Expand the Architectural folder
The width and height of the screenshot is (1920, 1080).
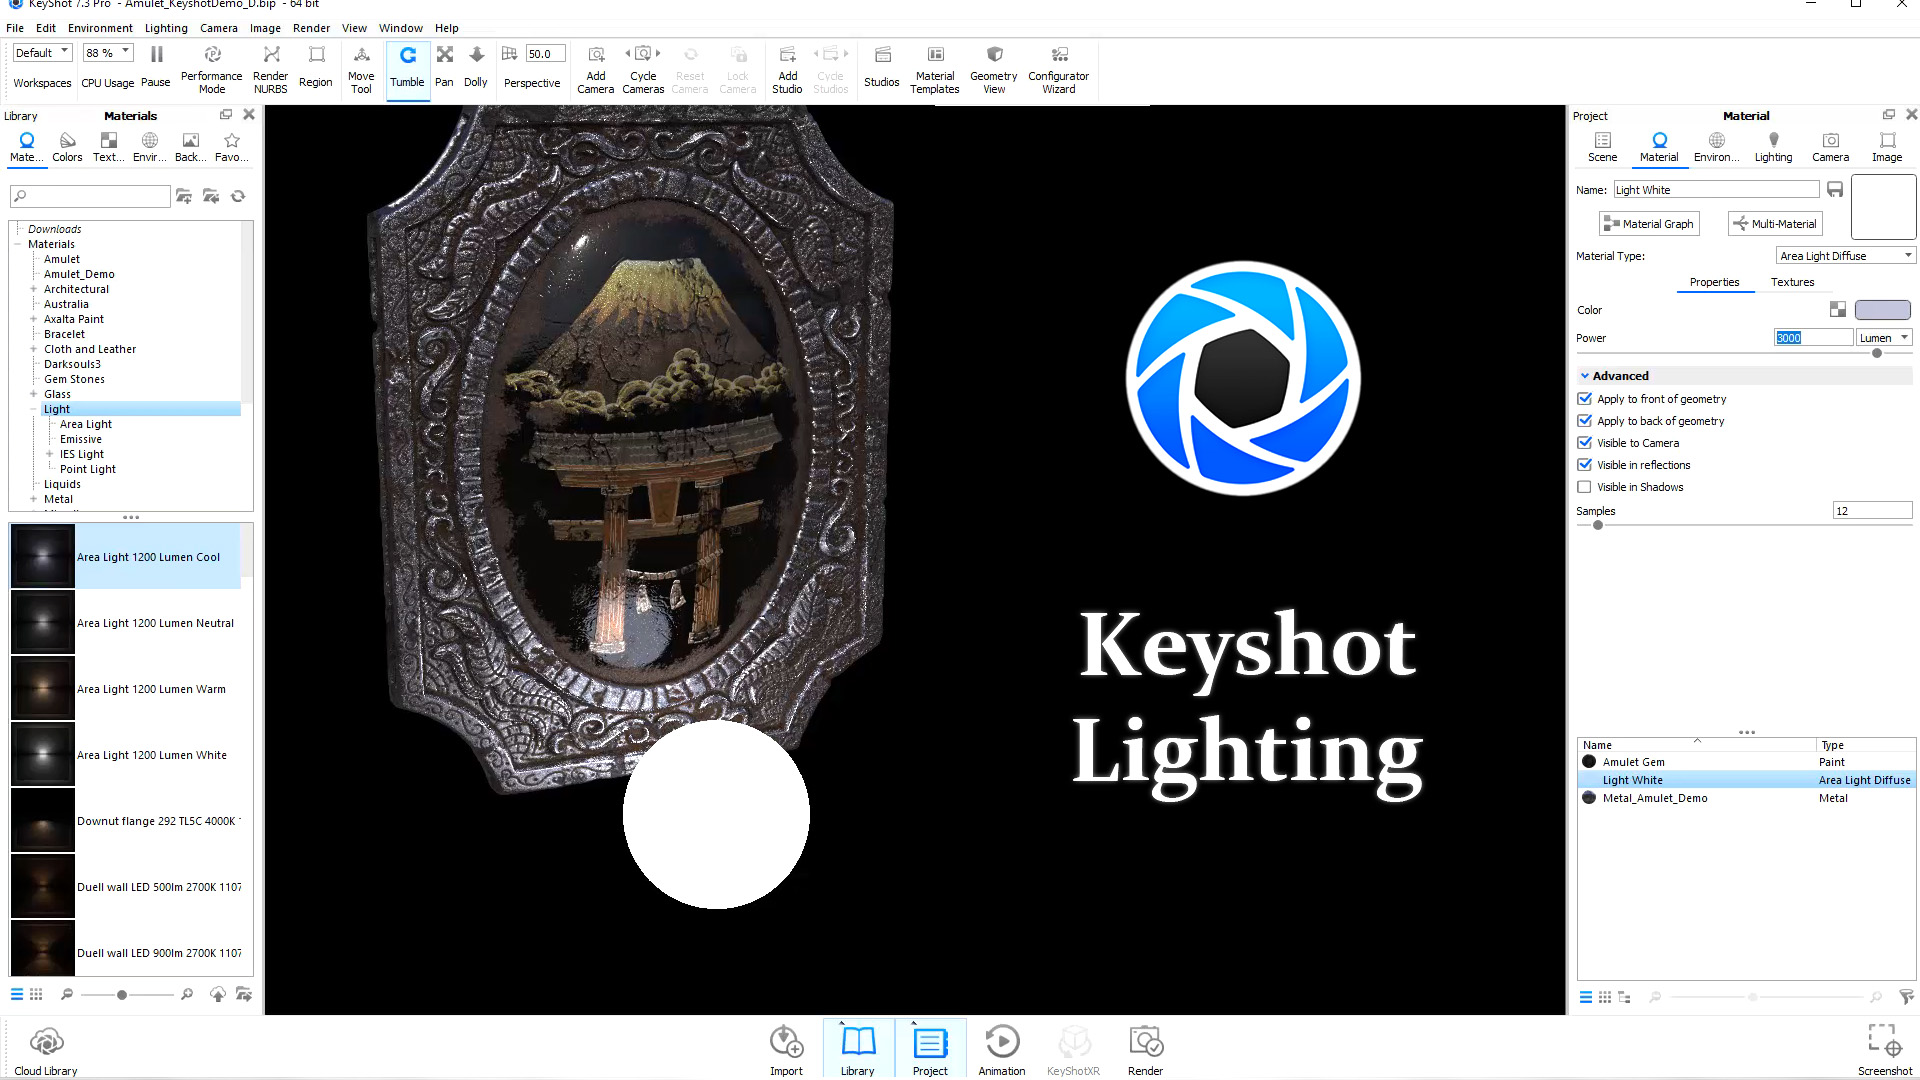[33, 289]
